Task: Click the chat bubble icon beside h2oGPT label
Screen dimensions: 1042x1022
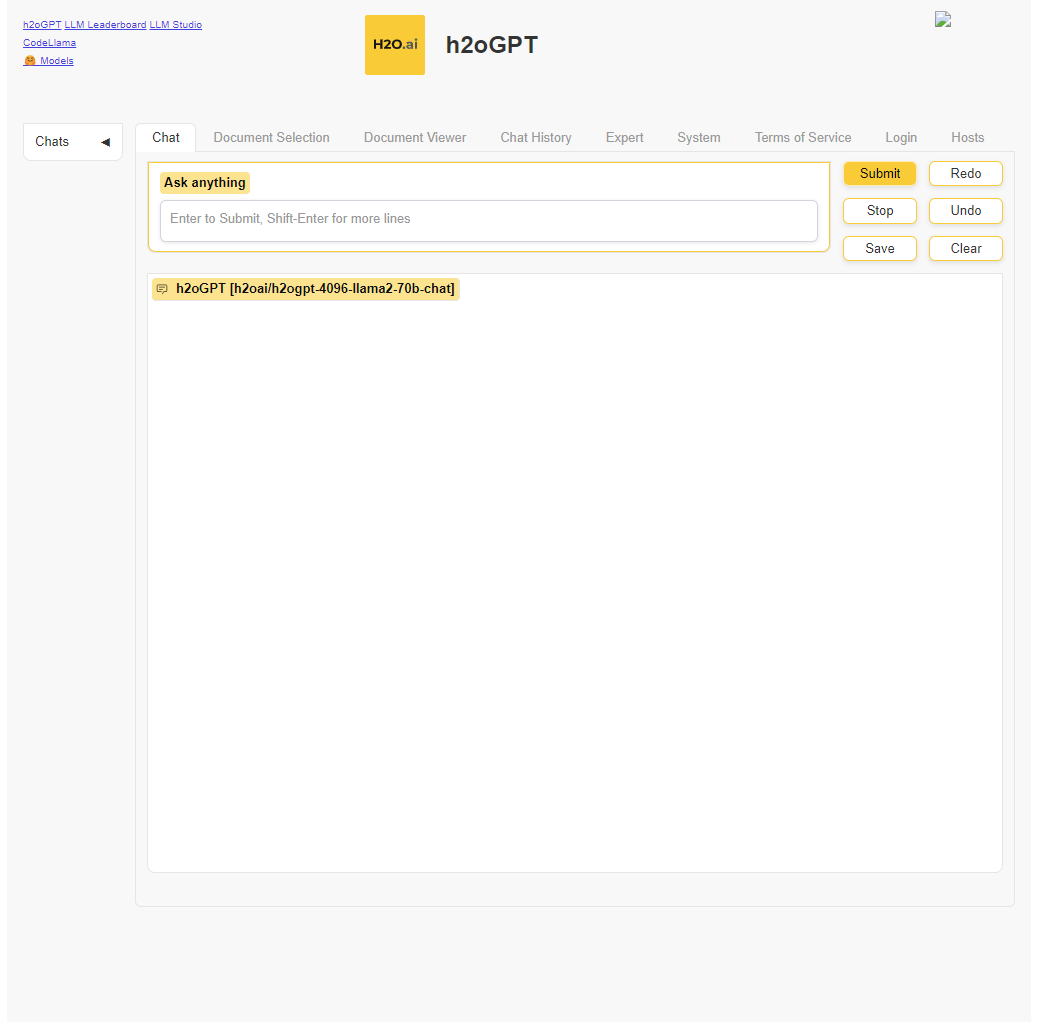Action: click(x=162, y=289)
